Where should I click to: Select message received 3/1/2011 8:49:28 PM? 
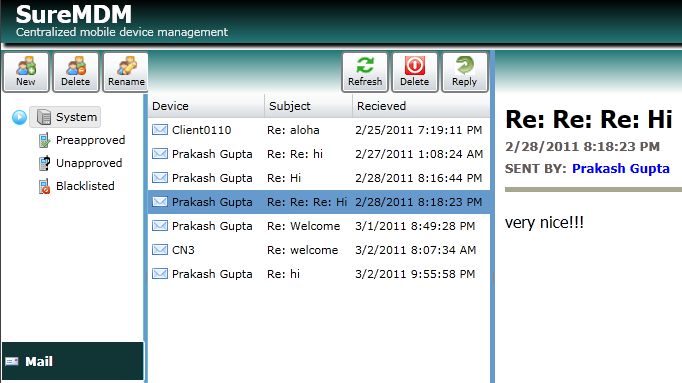point(415,226)
